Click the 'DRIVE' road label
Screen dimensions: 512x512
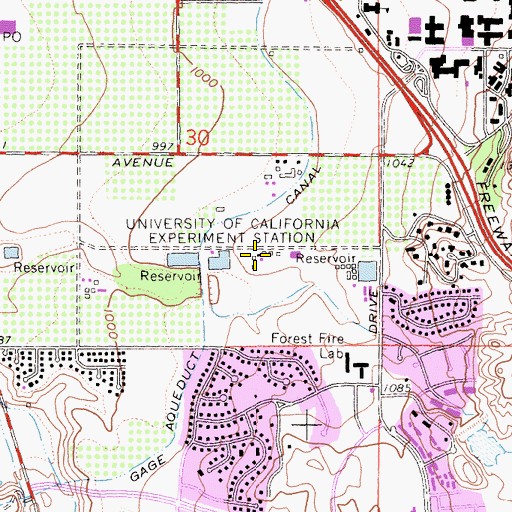coord(373,311)
